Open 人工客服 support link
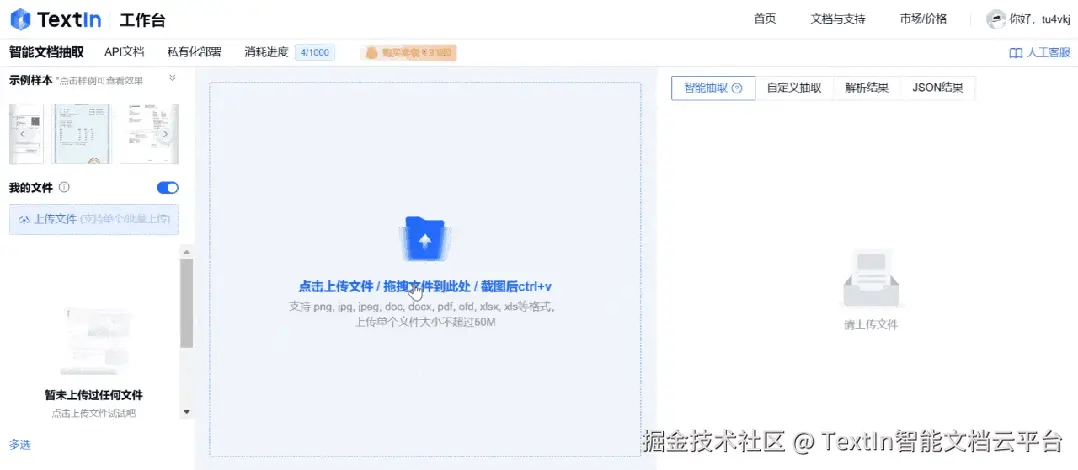Image resolution: width=1078 pixels, height=470 pixels. [1048, 53]
